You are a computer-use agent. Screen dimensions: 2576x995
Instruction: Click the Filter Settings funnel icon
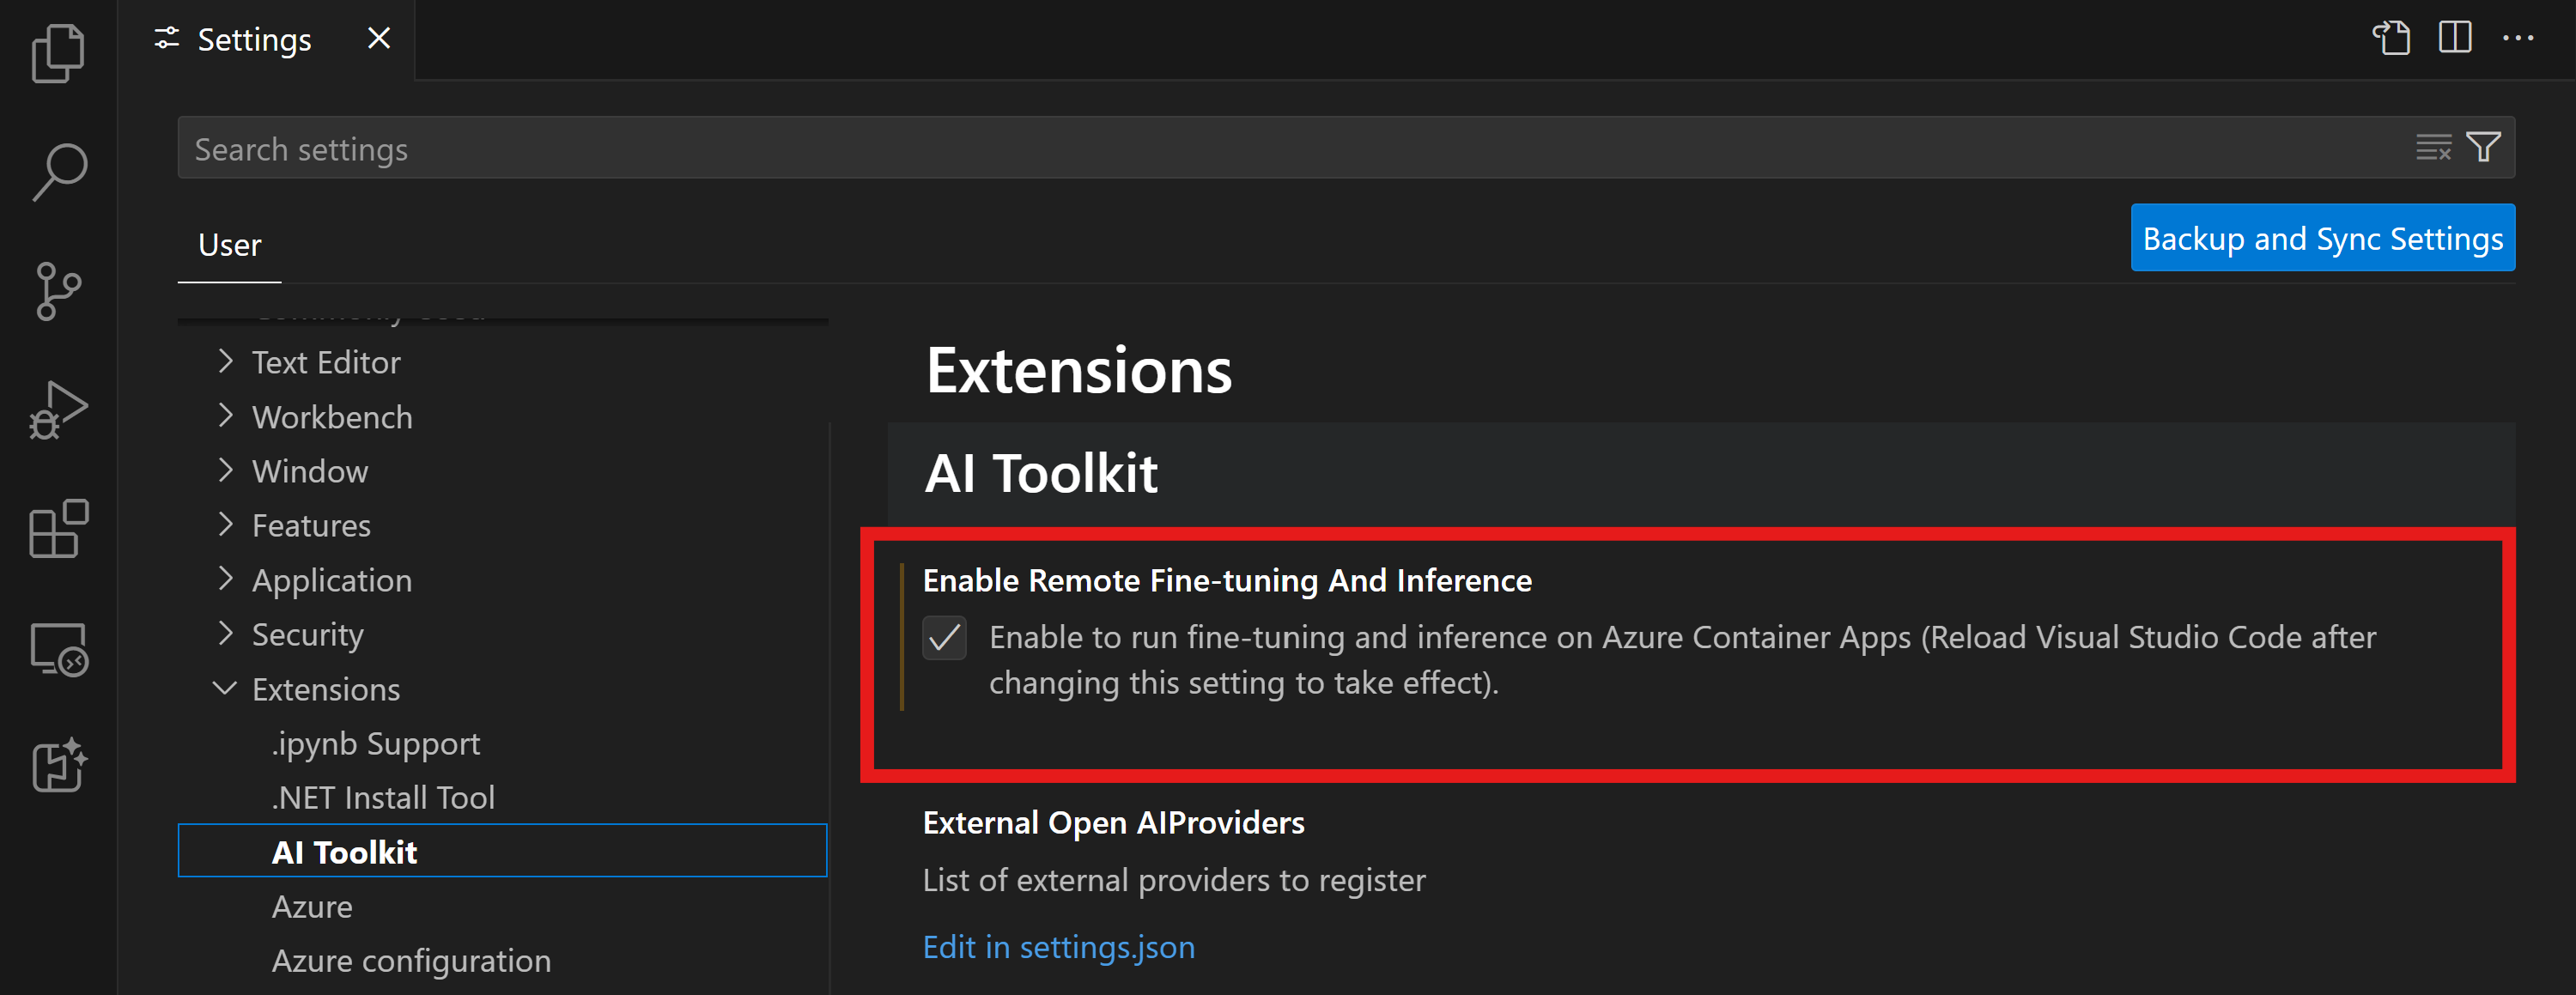point(2483,147)
